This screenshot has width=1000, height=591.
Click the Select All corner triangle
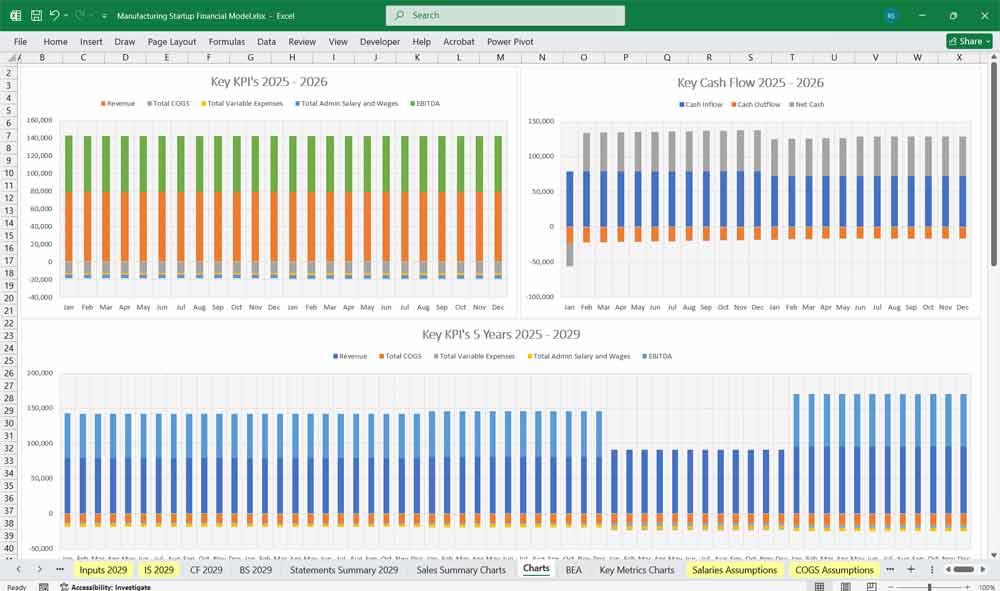point(11,58)
